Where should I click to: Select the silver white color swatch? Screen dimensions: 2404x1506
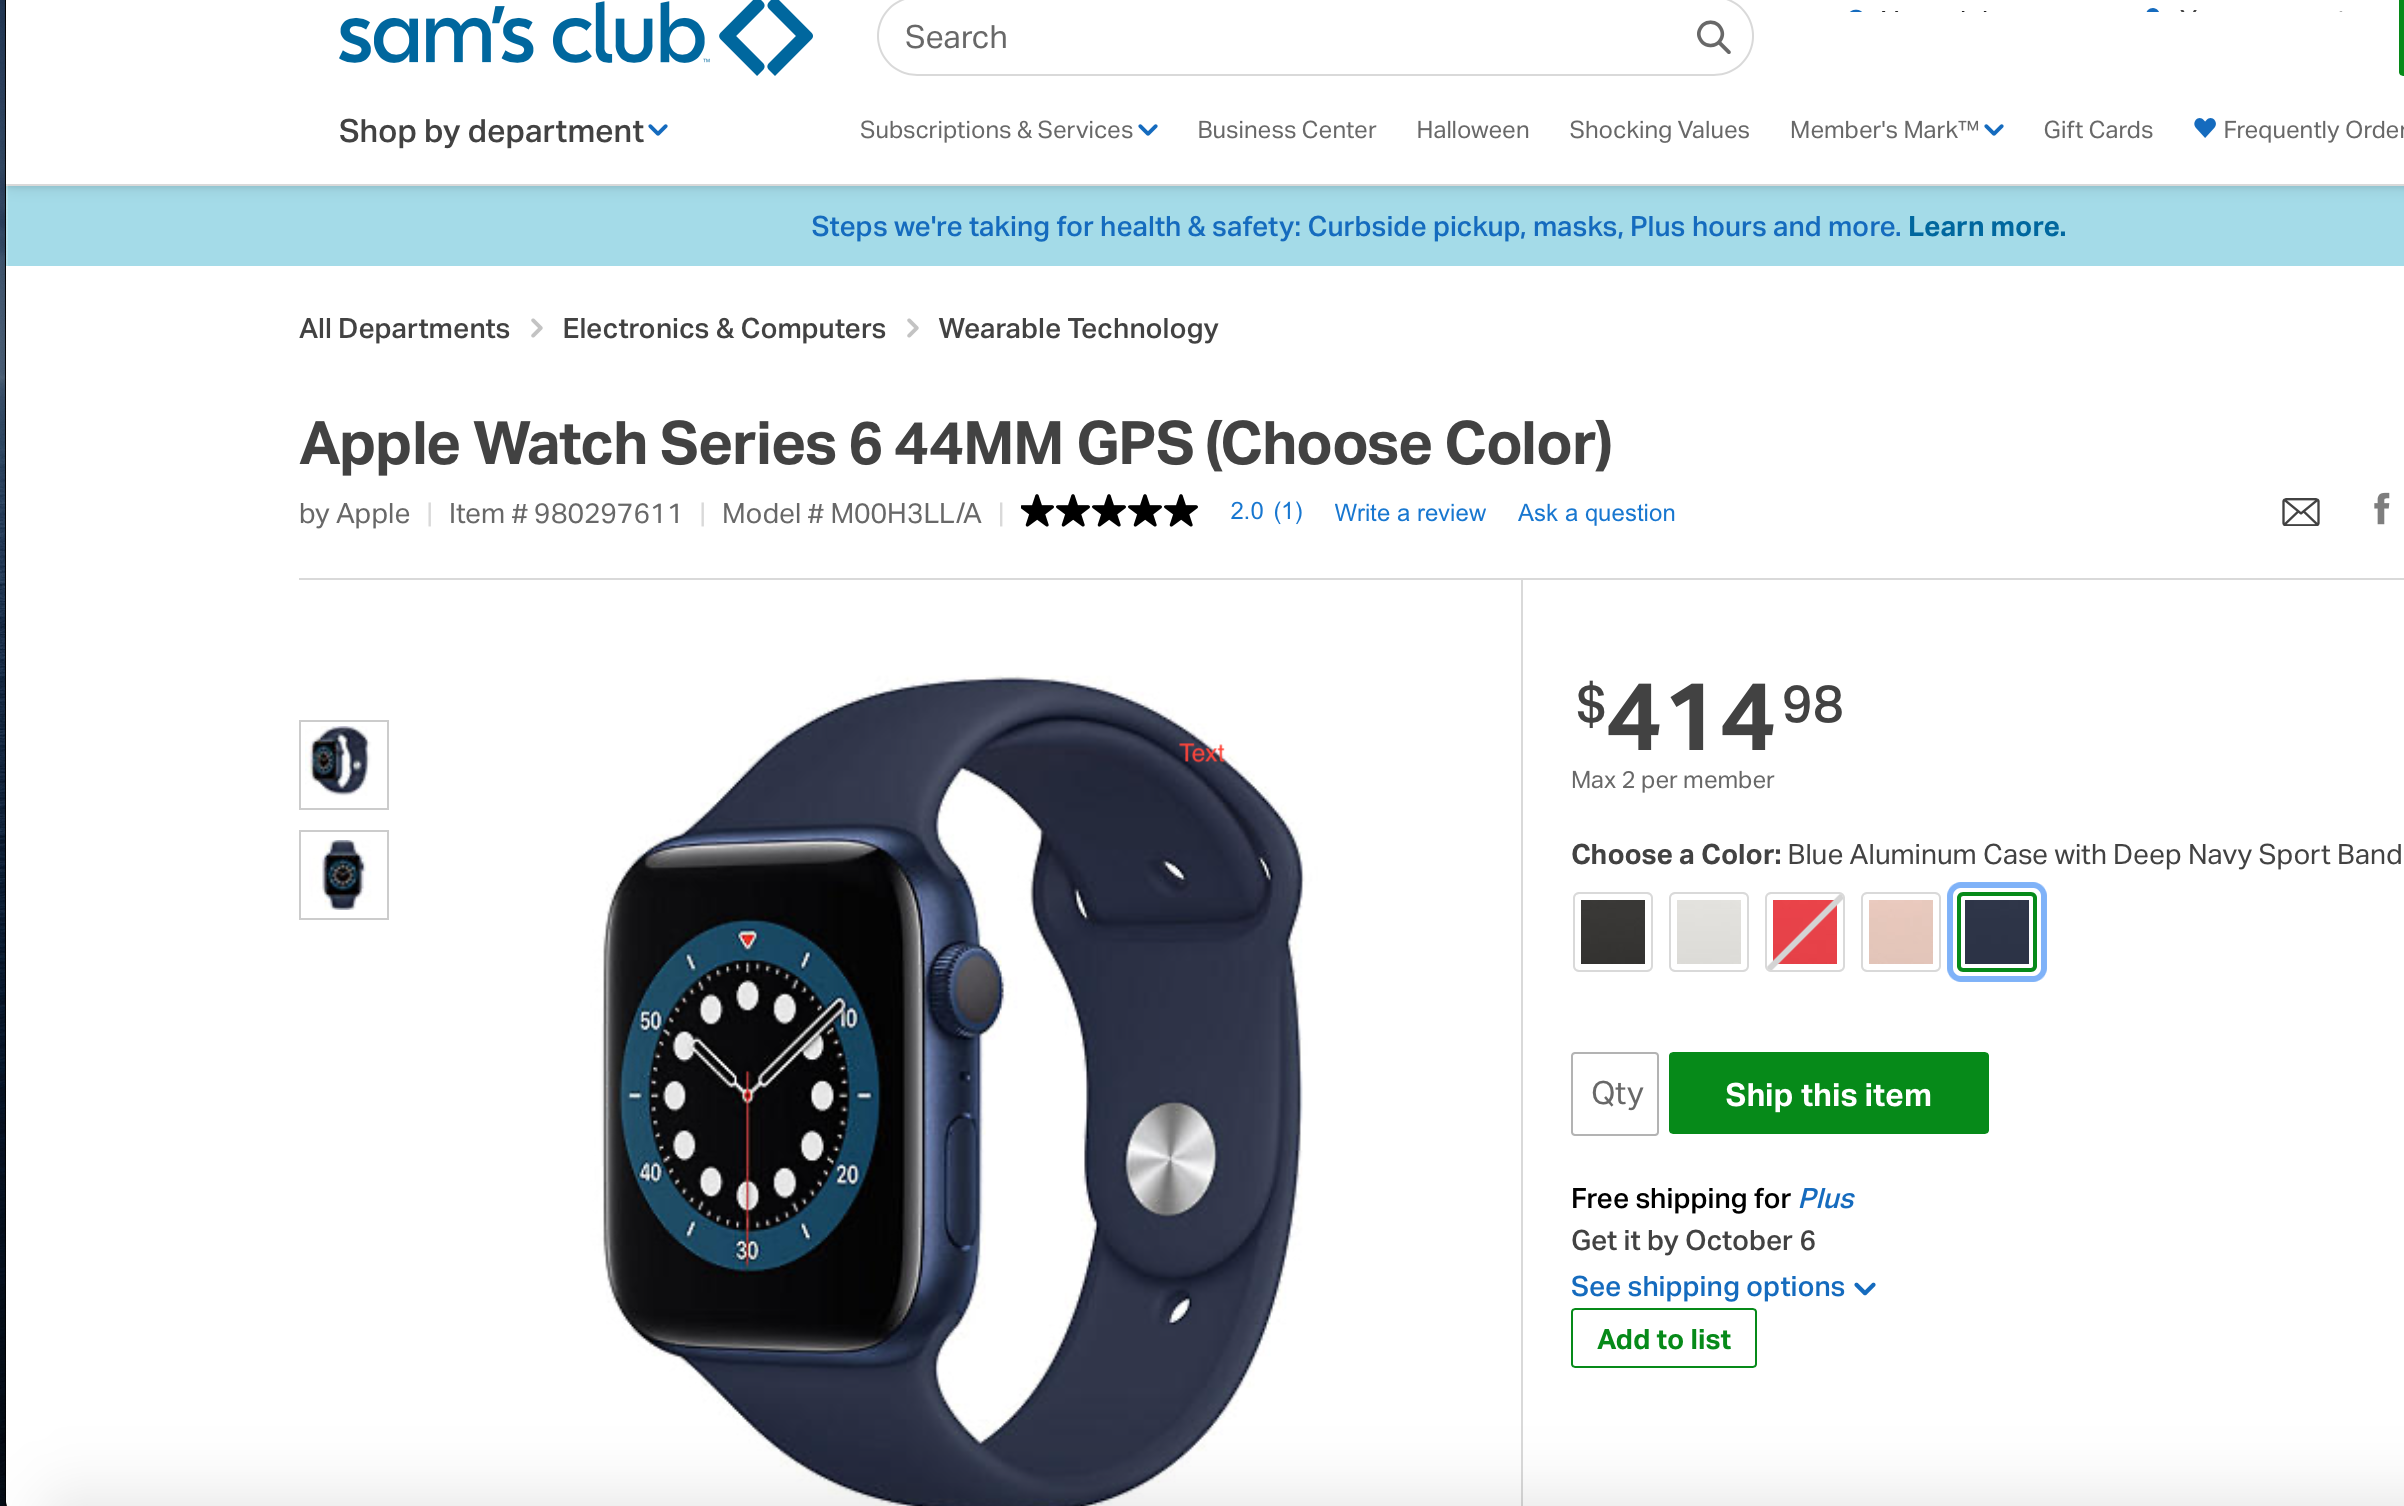1708,932
